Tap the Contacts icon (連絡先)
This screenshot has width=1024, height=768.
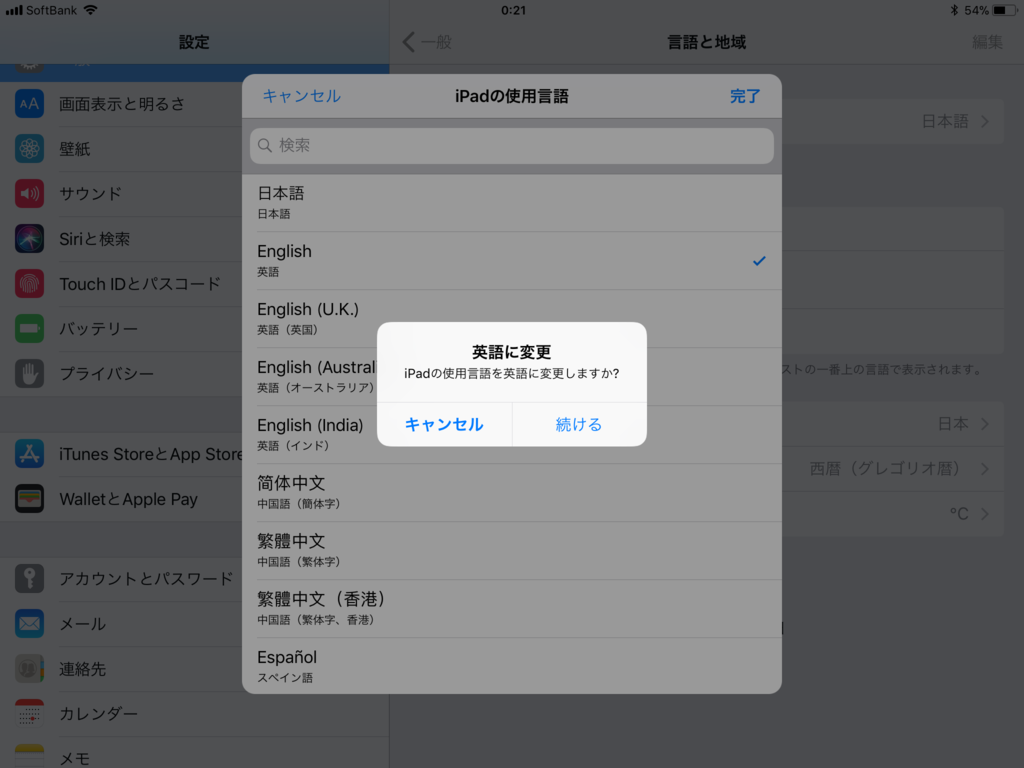click(29, 669)
